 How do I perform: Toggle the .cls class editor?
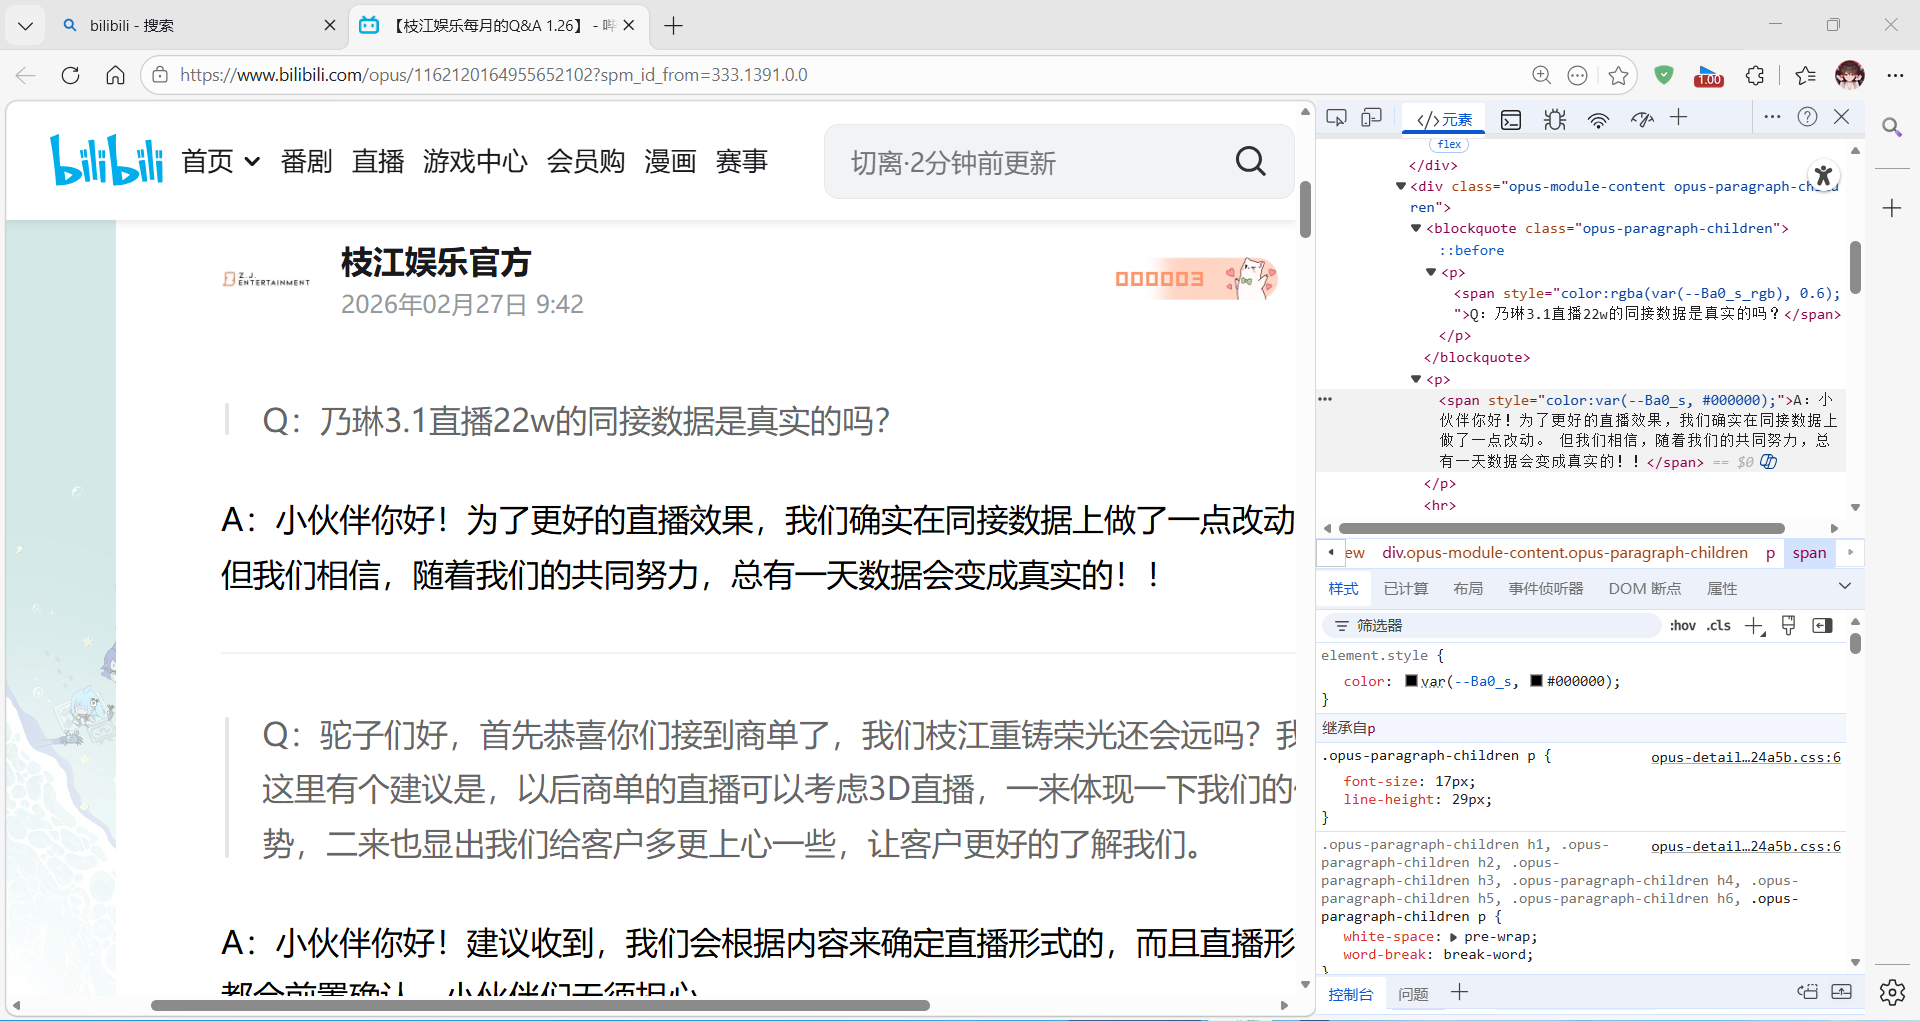[1718, 626]
